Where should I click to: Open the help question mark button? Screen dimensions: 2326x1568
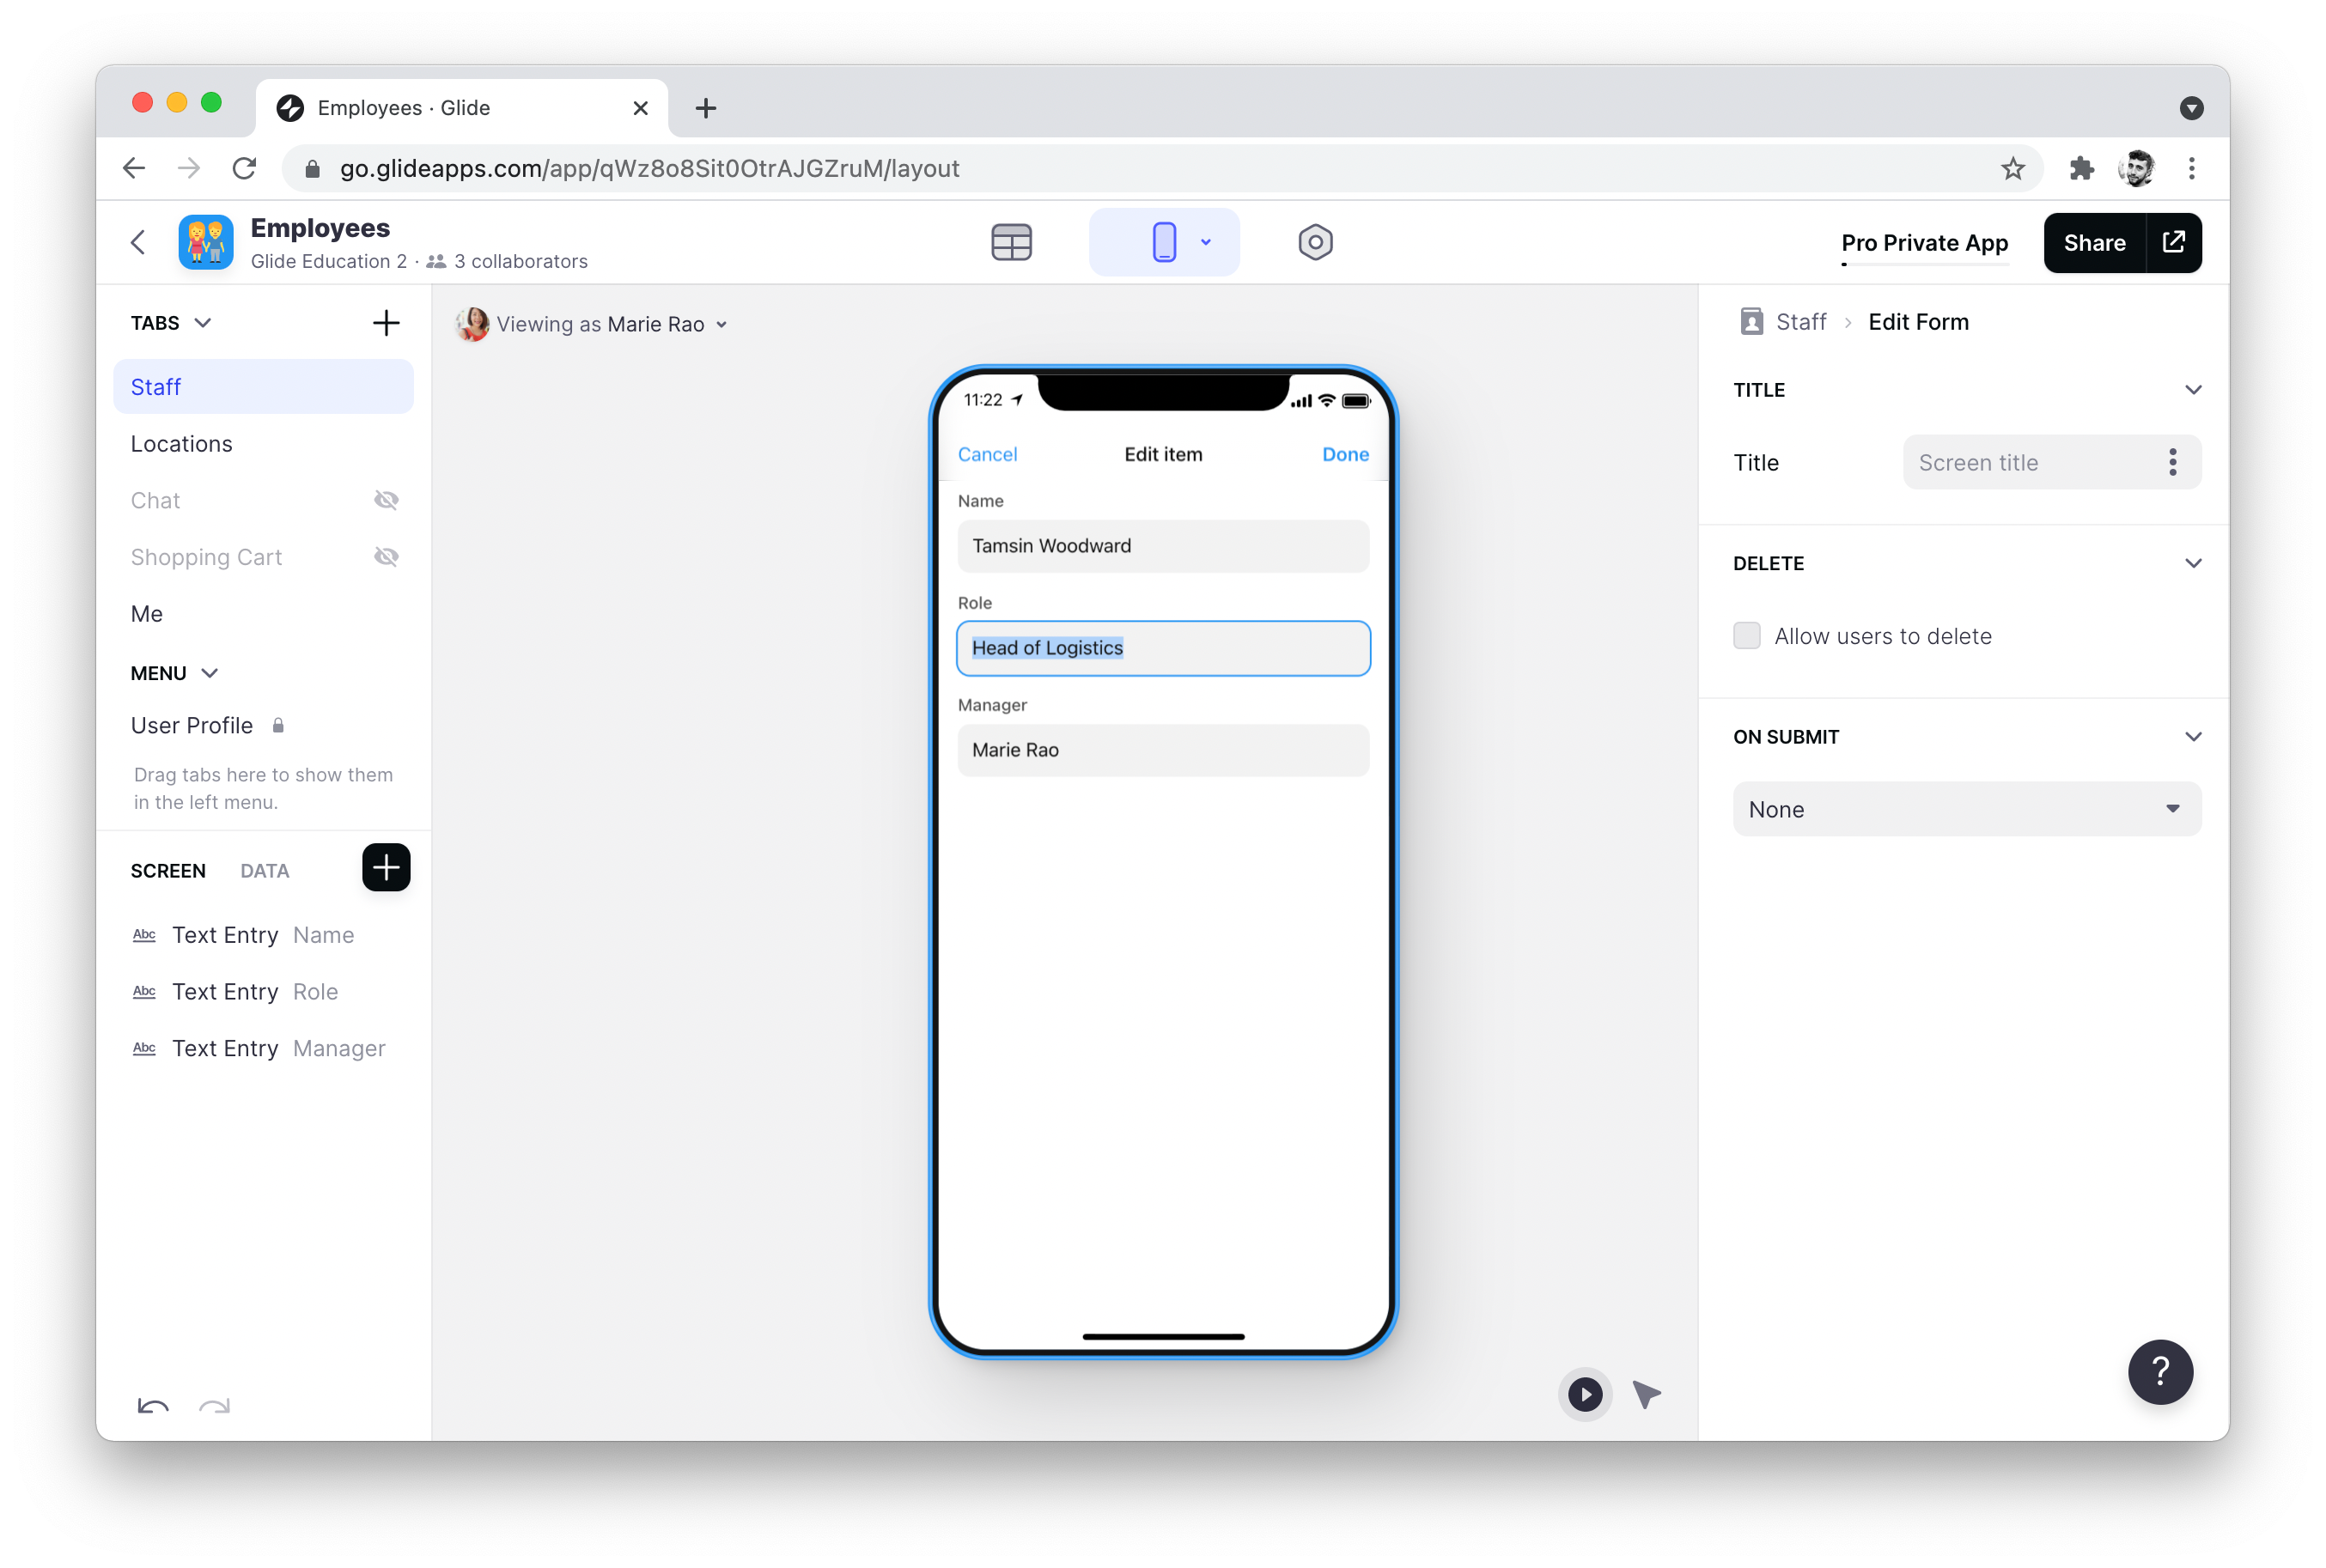pos(2160,1371)
